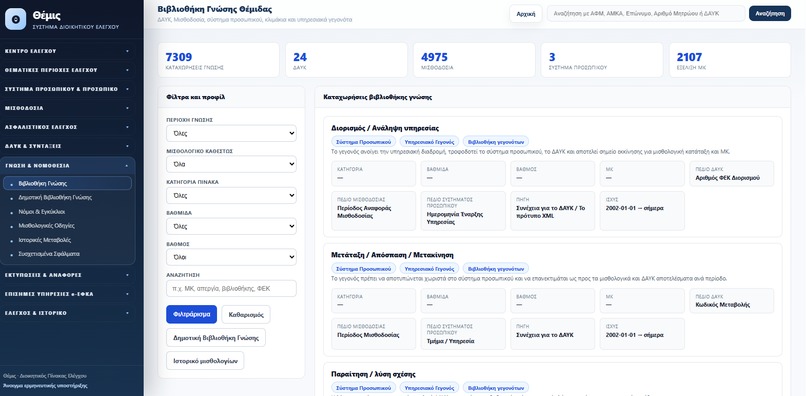Expand the ΚΕΝΤΡΟ ΕΛΕΓΧΟΥ menu section
The image size is (806, 396).
tap(67, 51)
